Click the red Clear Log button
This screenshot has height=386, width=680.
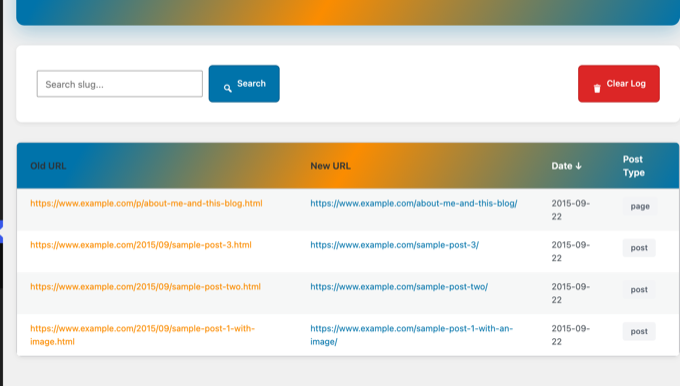pos(619,84)
